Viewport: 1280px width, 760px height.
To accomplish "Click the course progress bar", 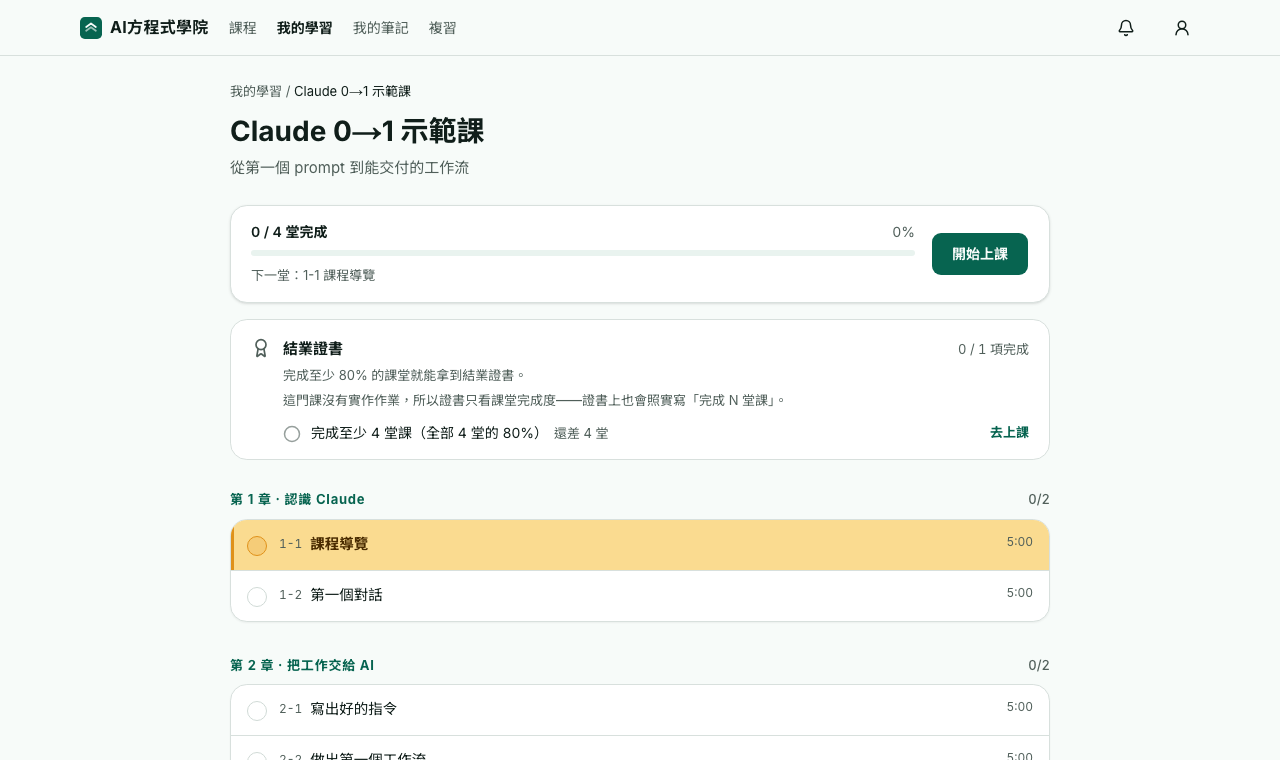I will click(x=583, y=253).
